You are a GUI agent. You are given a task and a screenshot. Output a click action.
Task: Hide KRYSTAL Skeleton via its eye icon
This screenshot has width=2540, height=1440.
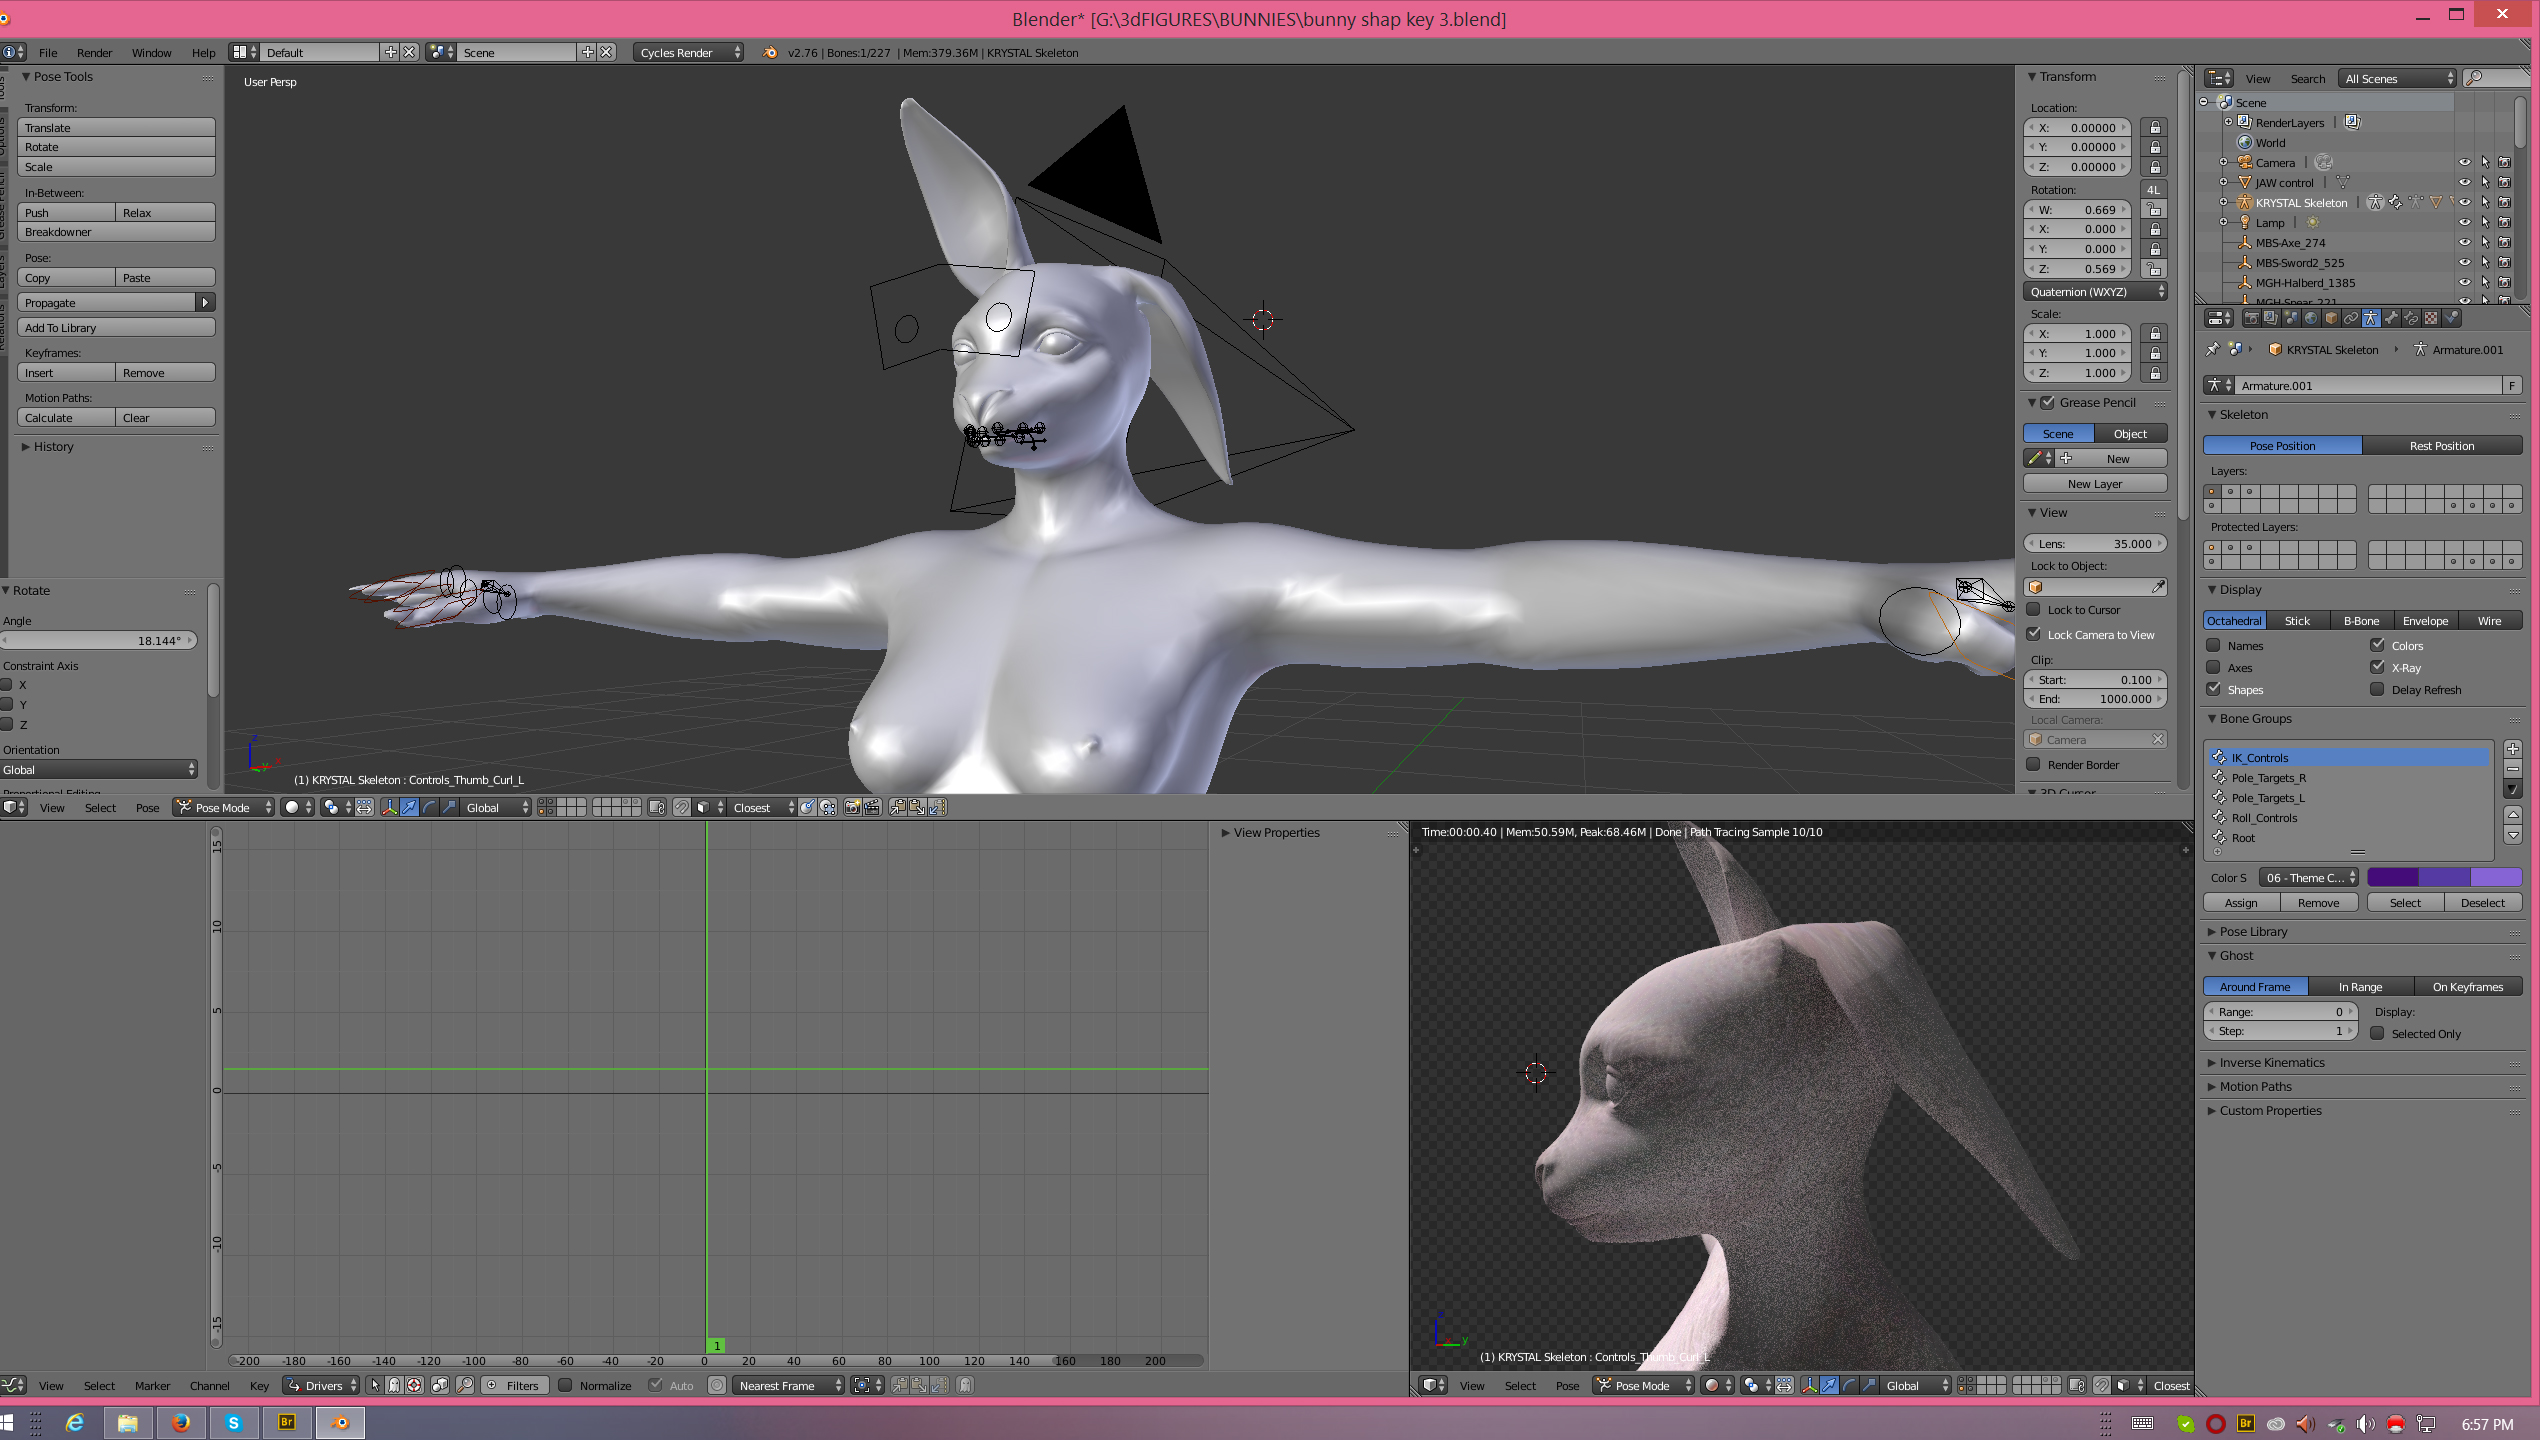[x=2465, y=202]
